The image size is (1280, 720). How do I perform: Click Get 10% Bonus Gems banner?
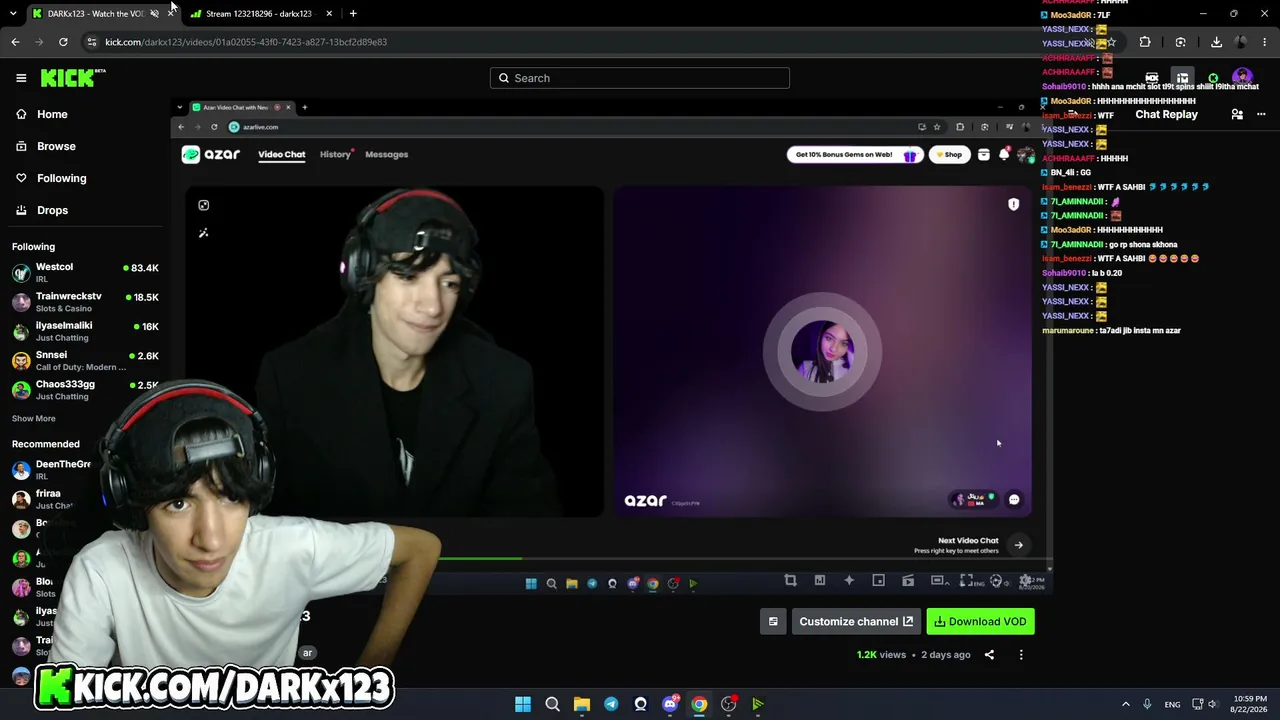(x=854, y=154)
